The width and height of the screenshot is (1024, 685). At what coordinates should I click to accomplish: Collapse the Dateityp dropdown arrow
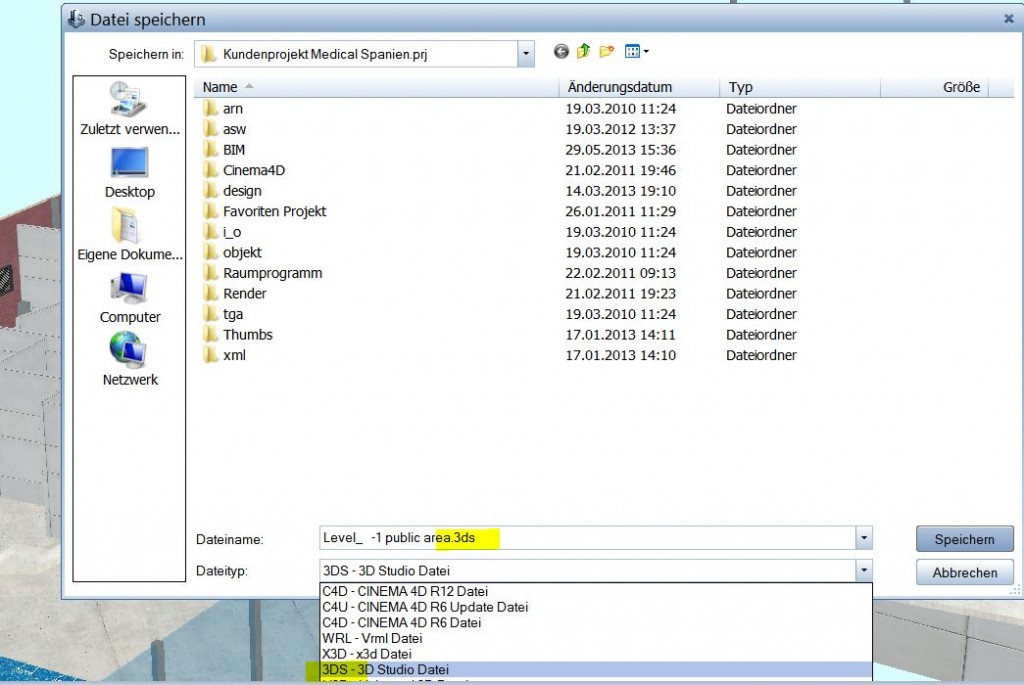[x=863, y=571]
